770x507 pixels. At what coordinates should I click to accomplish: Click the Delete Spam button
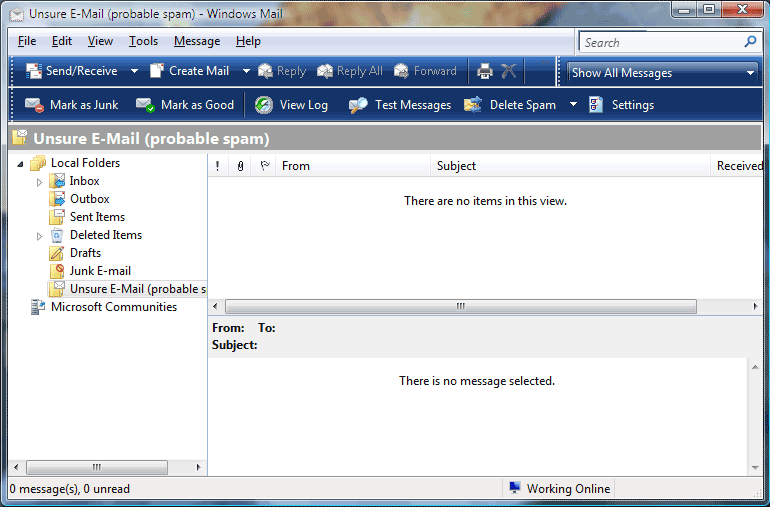510,105
